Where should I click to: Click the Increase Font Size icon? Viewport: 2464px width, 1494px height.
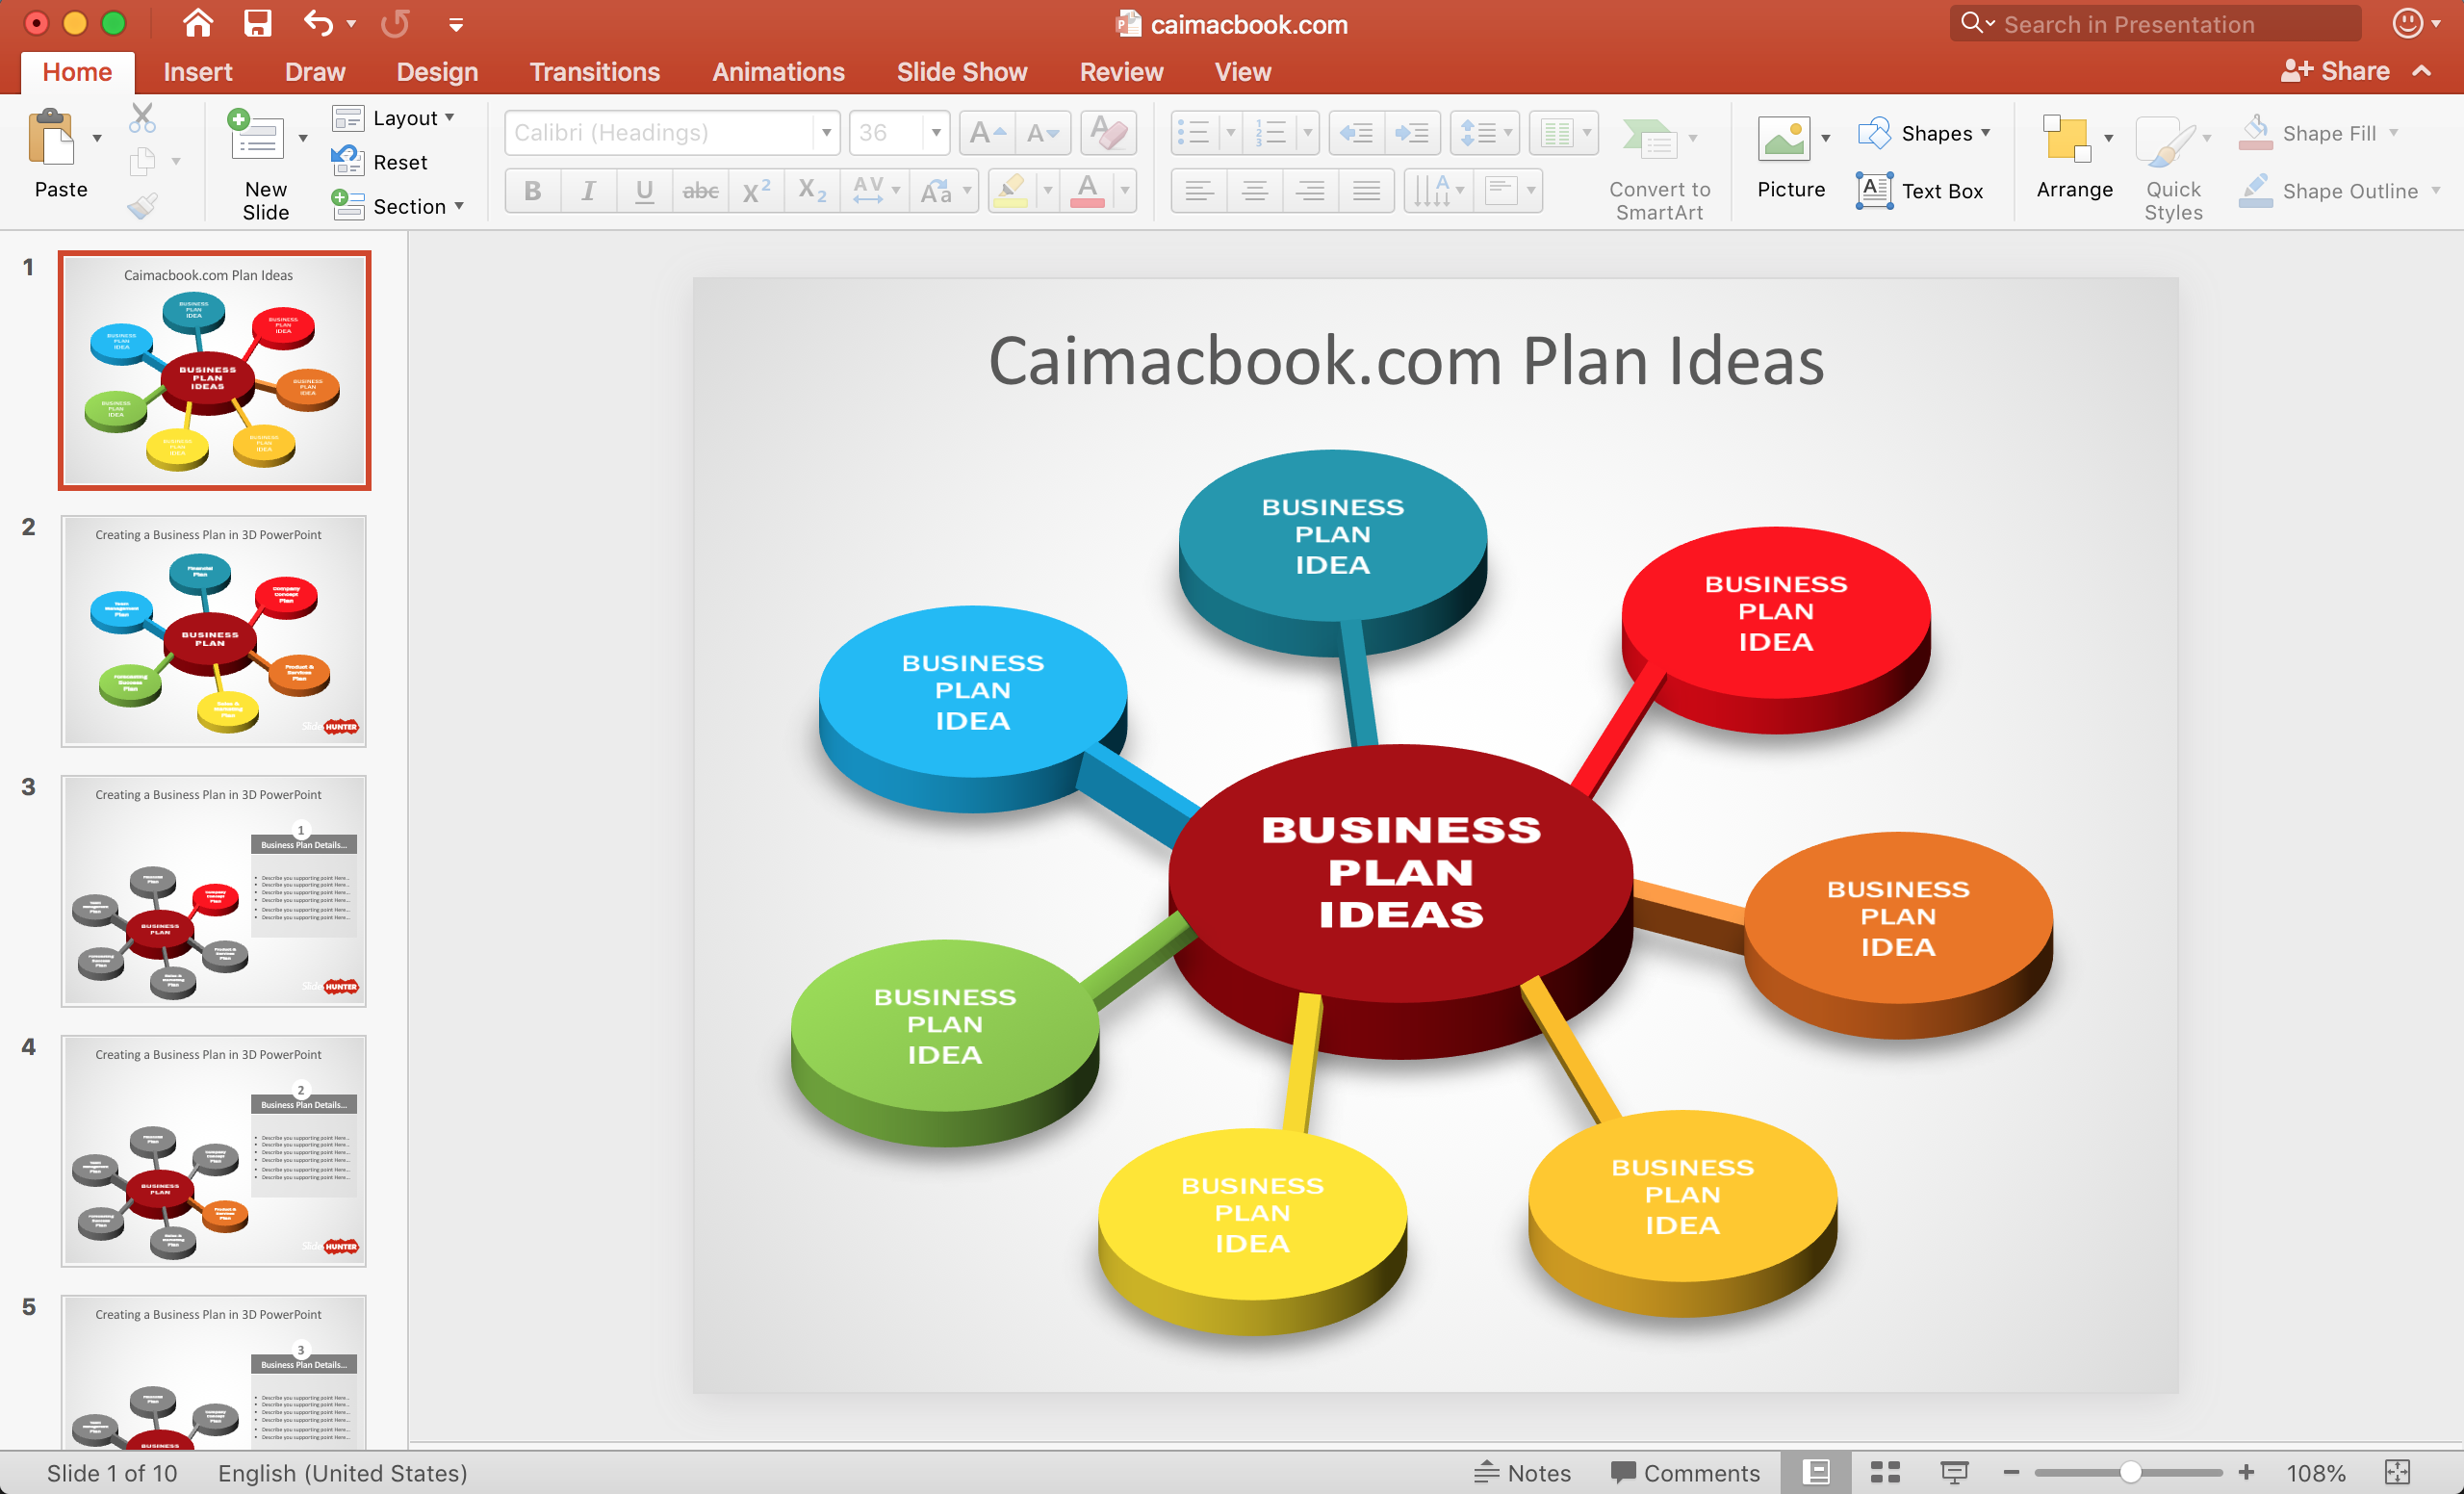[x=986, y=133]
